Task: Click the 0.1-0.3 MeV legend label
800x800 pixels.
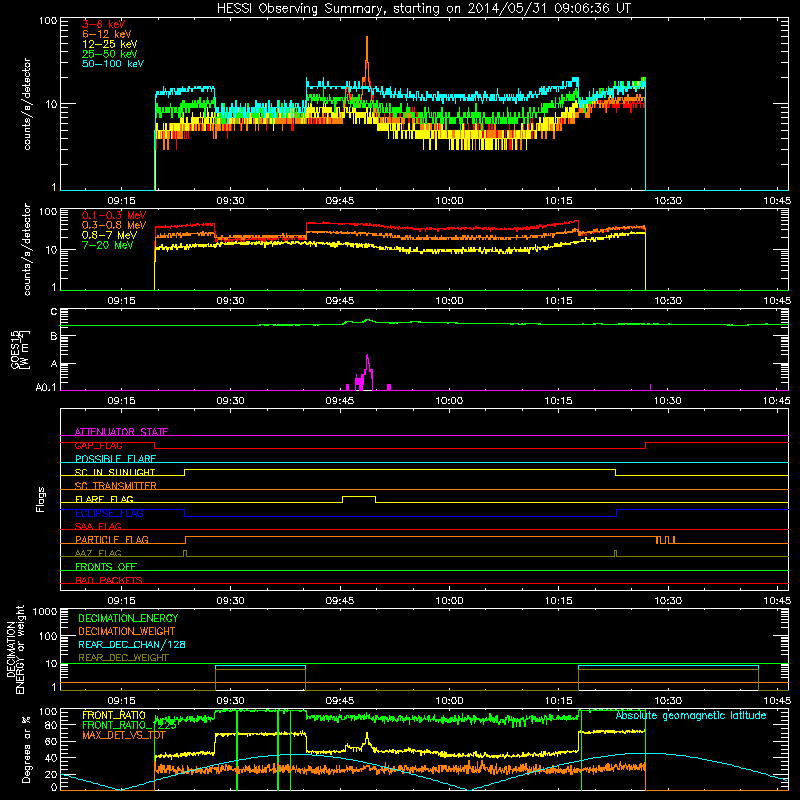Action: tap(114, 215)
